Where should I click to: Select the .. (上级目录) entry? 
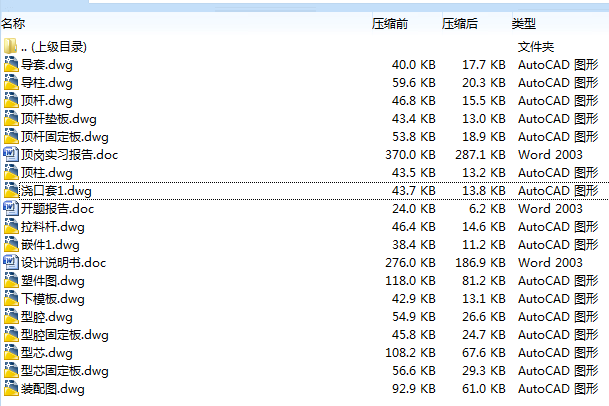(54, 47)
